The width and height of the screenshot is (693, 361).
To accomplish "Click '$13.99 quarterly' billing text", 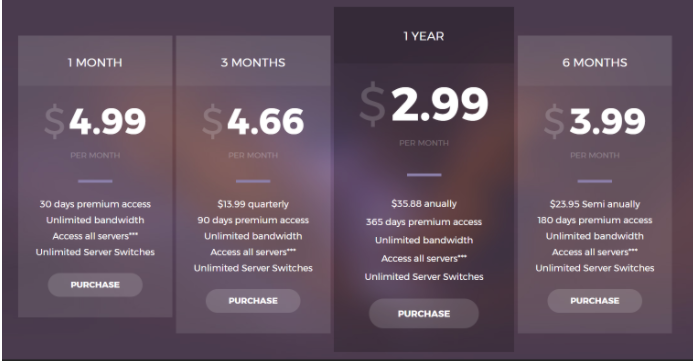I will click(253, 204).
